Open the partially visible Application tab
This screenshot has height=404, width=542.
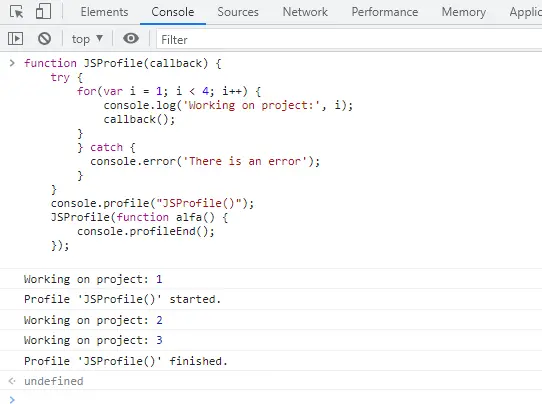[x=525, y=12]
